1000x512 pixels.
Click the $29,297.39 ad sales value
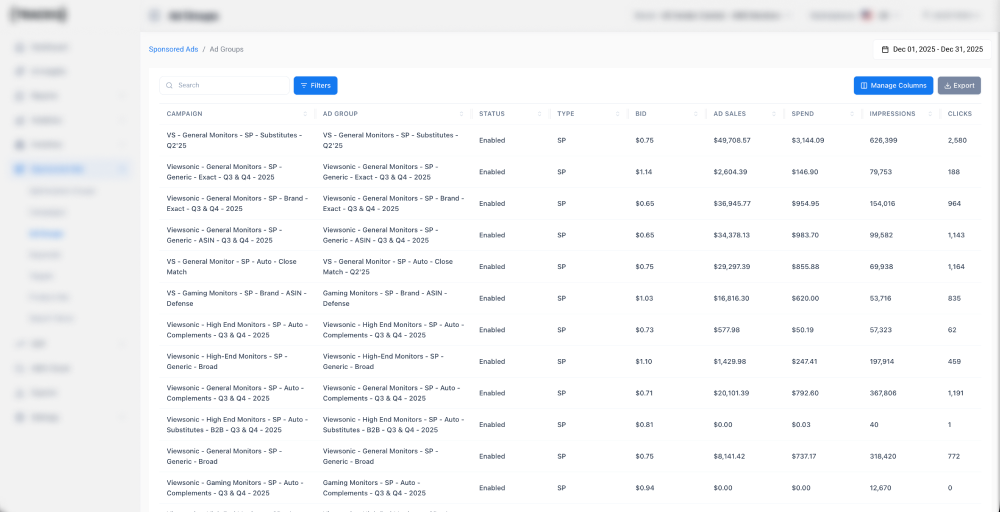[732, 267]
